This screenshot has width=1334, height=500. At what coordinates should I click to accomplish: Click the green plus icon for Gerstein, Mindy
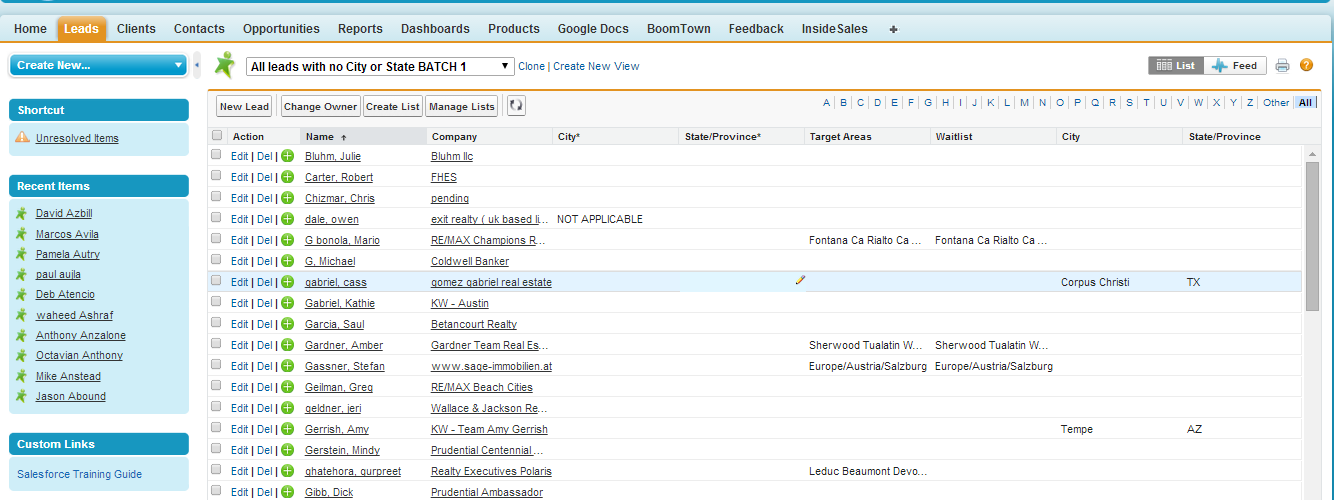(288, 450)
